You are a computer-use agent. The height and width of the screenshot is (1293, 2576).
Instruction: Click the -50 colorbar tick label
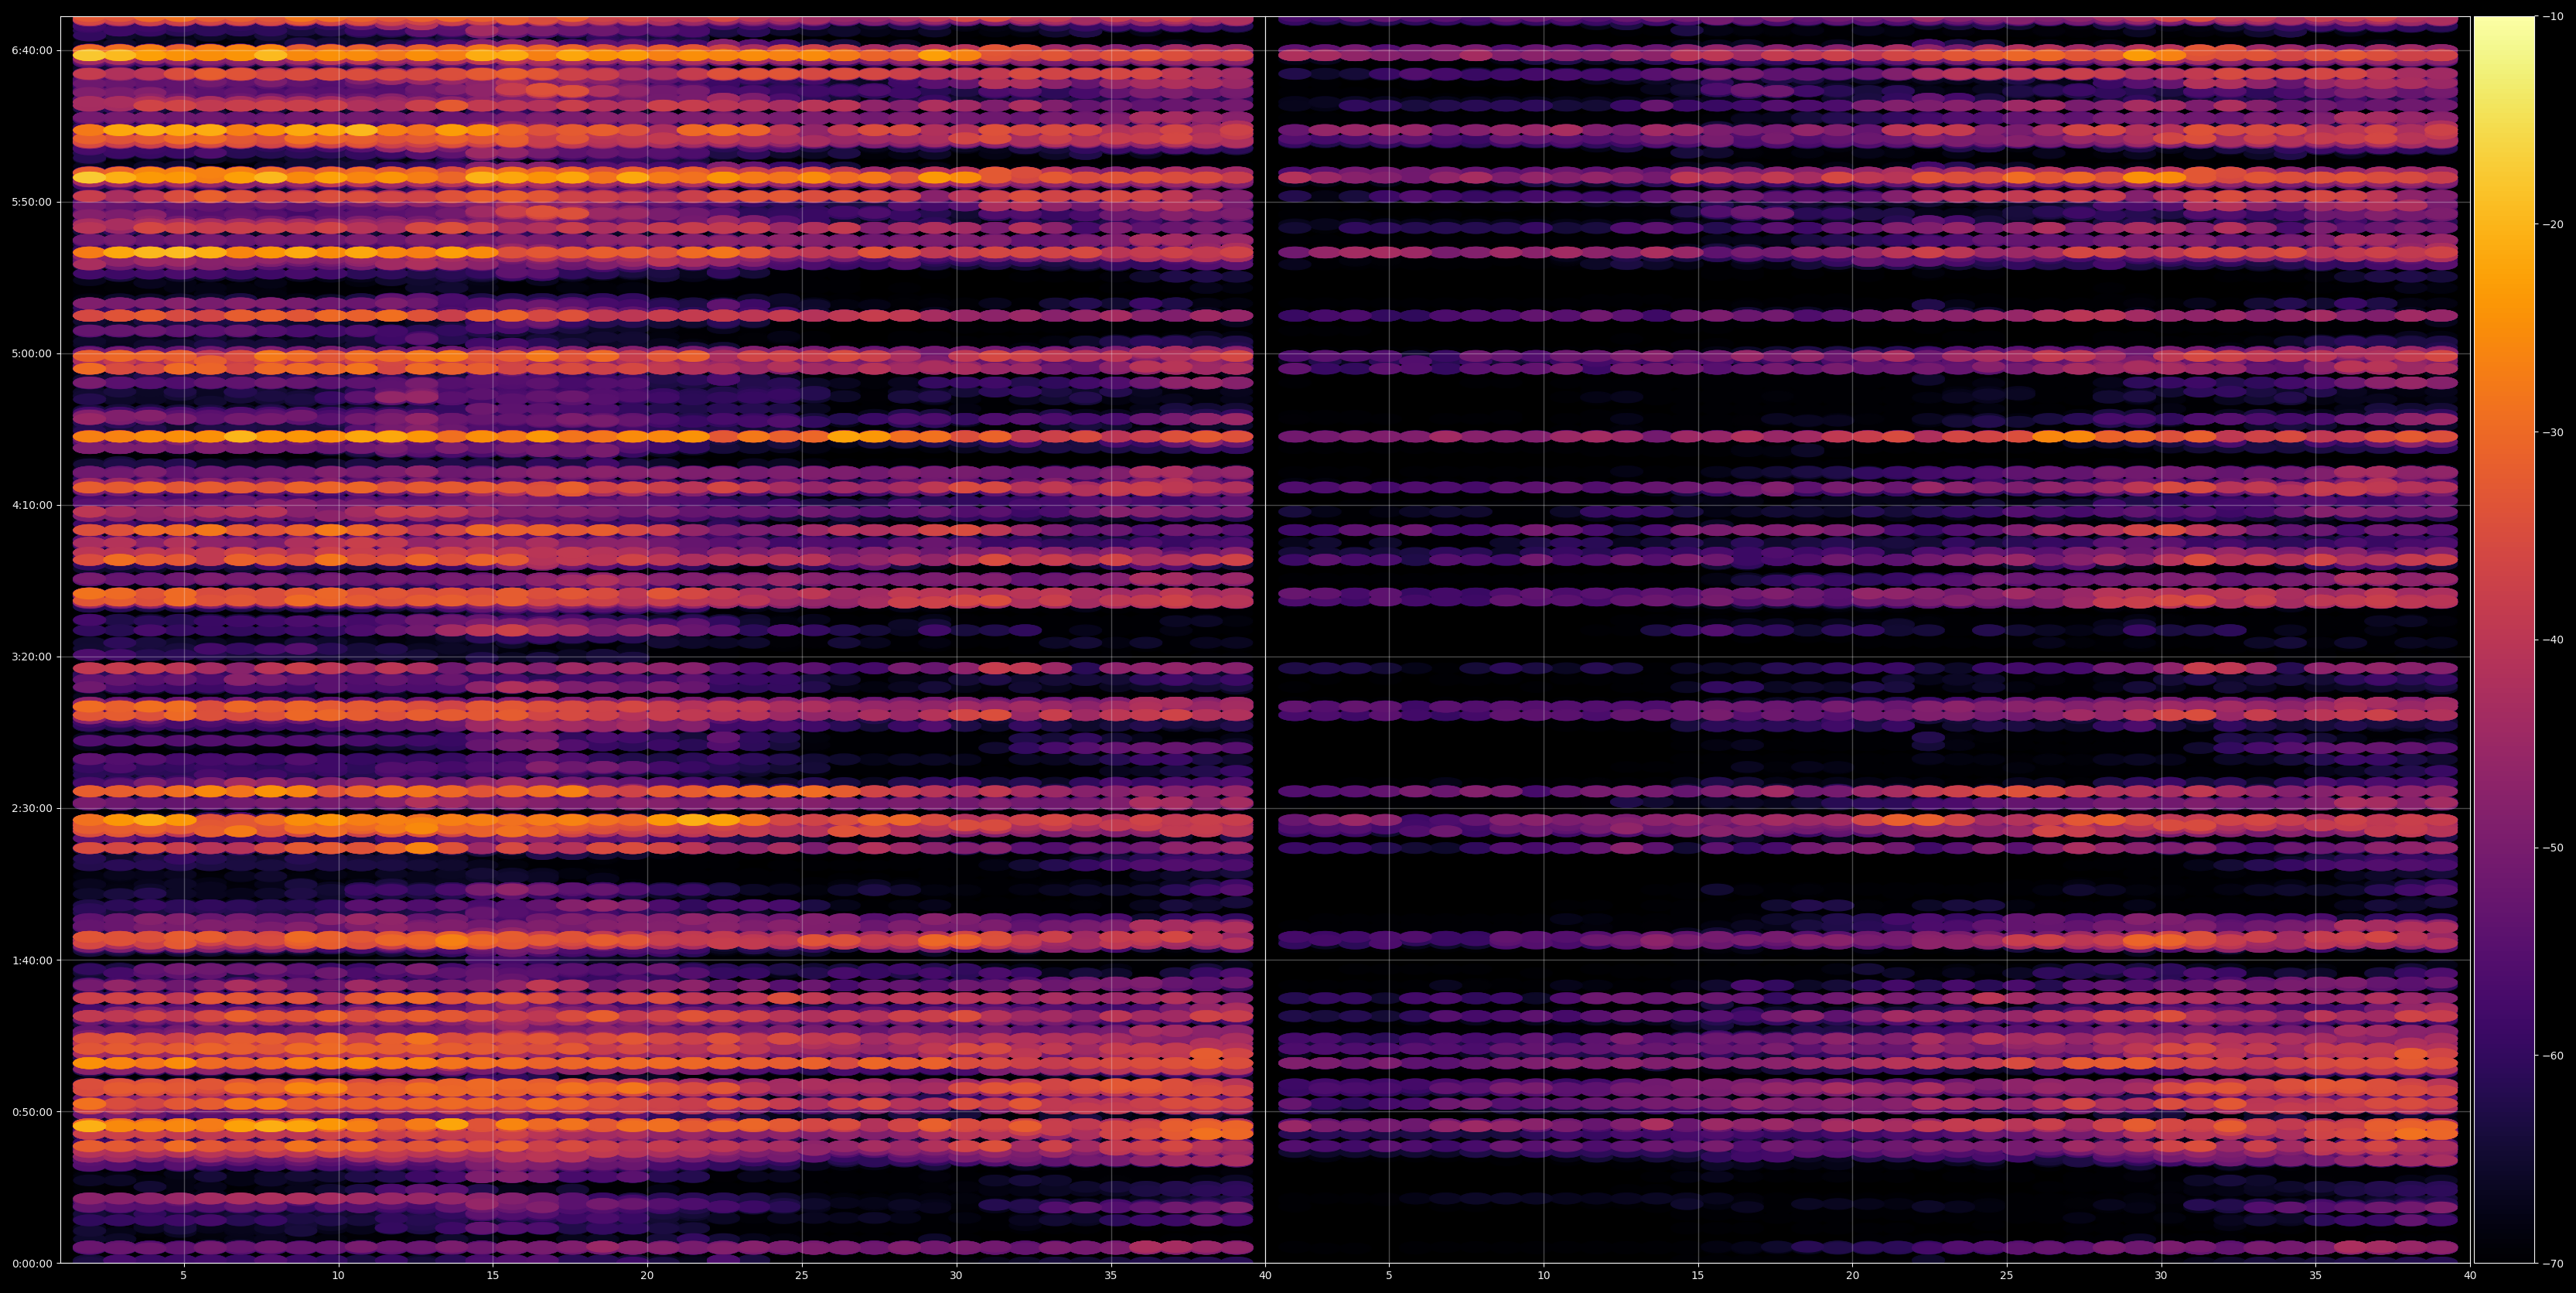(2551, 848)
